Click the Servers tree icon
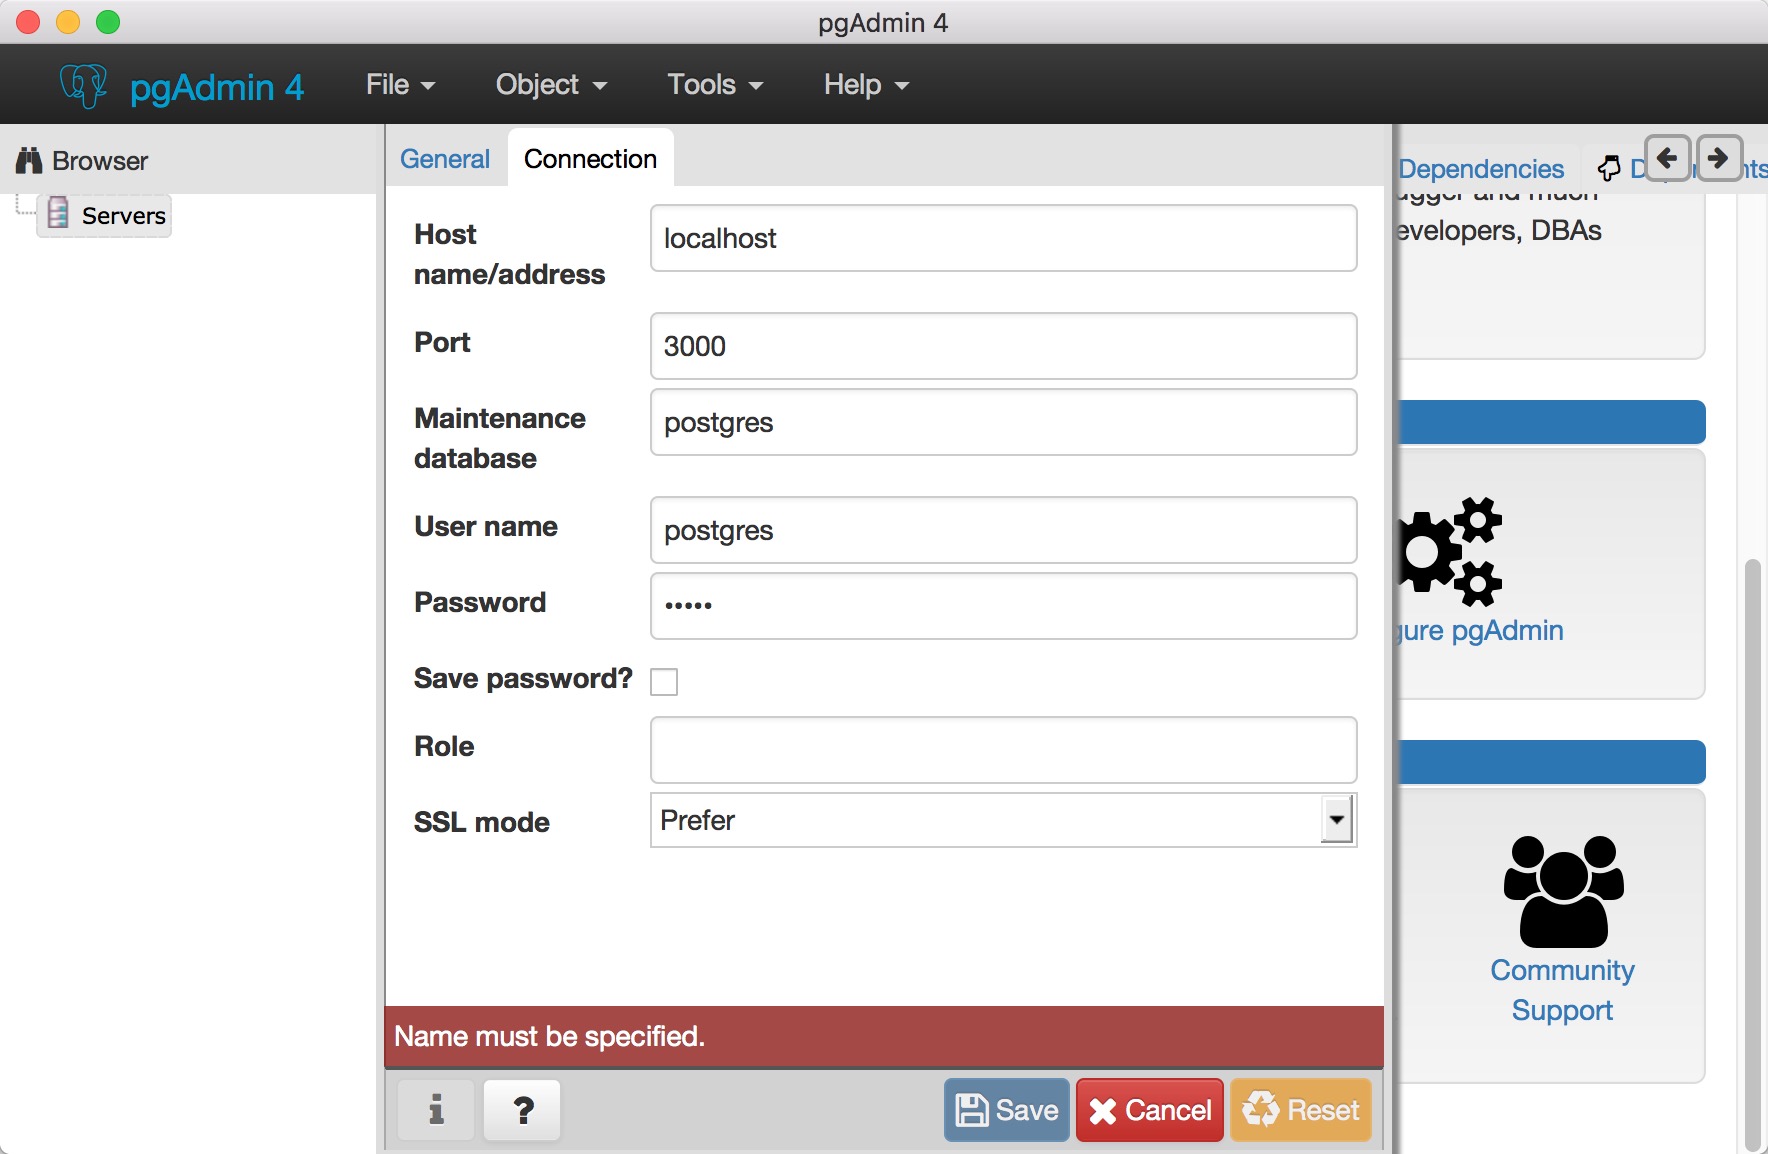 pyautogui.click(x=59, y=214)
